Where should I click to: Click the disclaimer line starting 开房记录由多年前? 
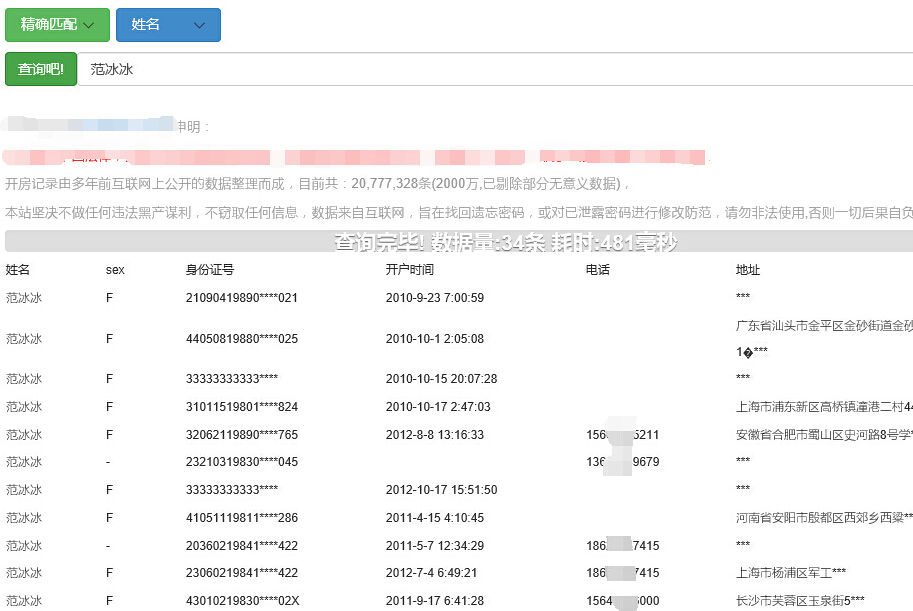(x=317, y=184)
